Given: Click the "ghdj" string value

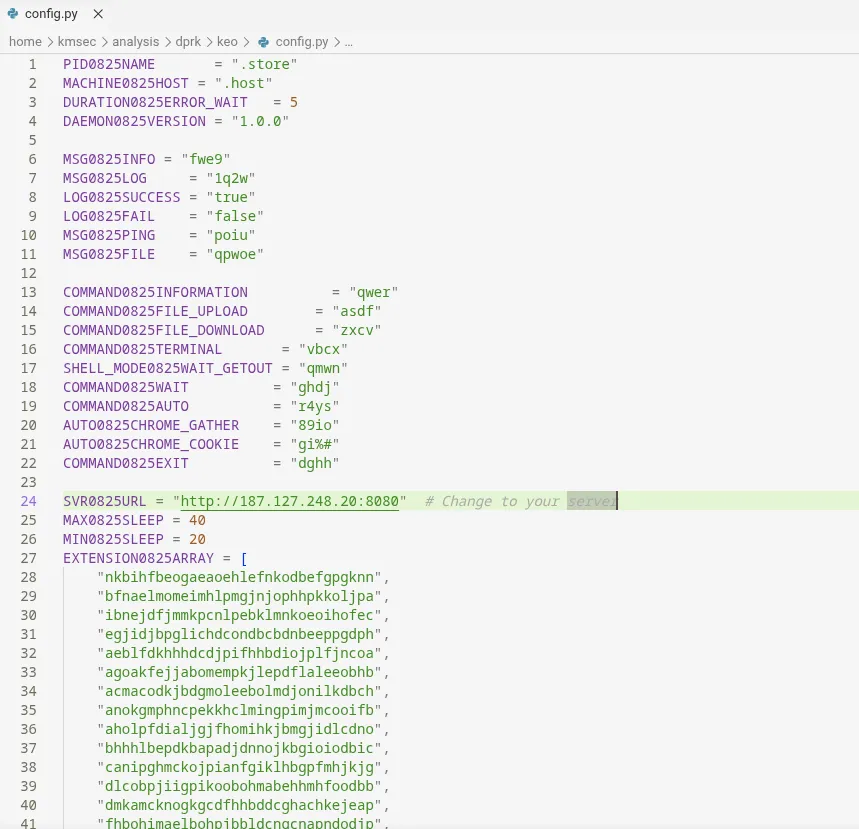Looking at the screenshot, I should [x=315, y=387].
